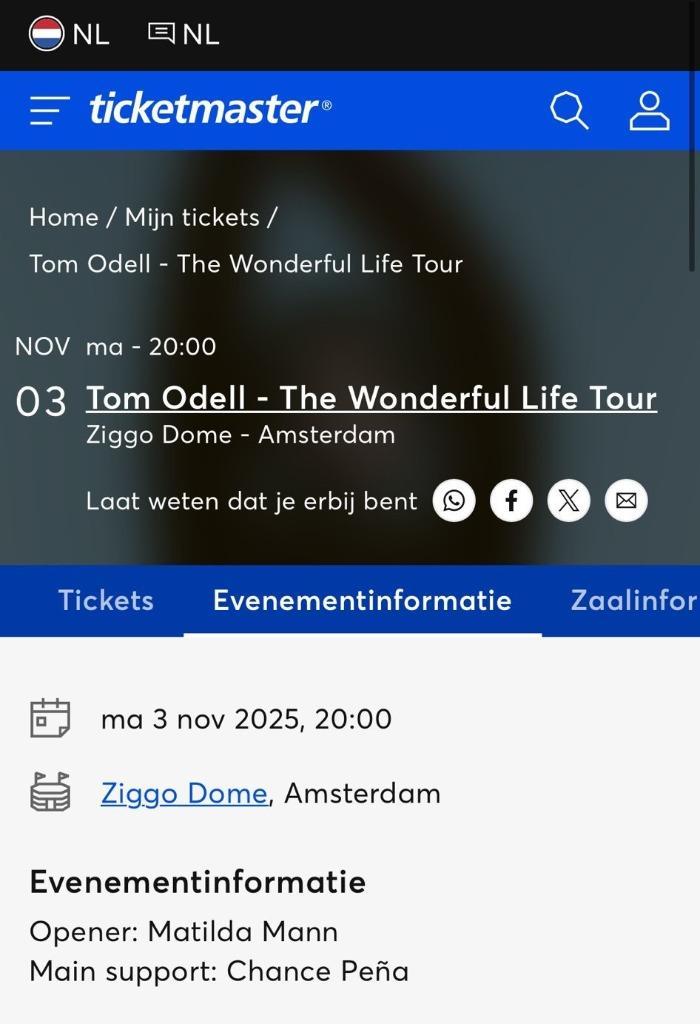Open the hamburger navigation menu
700x1024 pixels.
(x=49, y=110)
